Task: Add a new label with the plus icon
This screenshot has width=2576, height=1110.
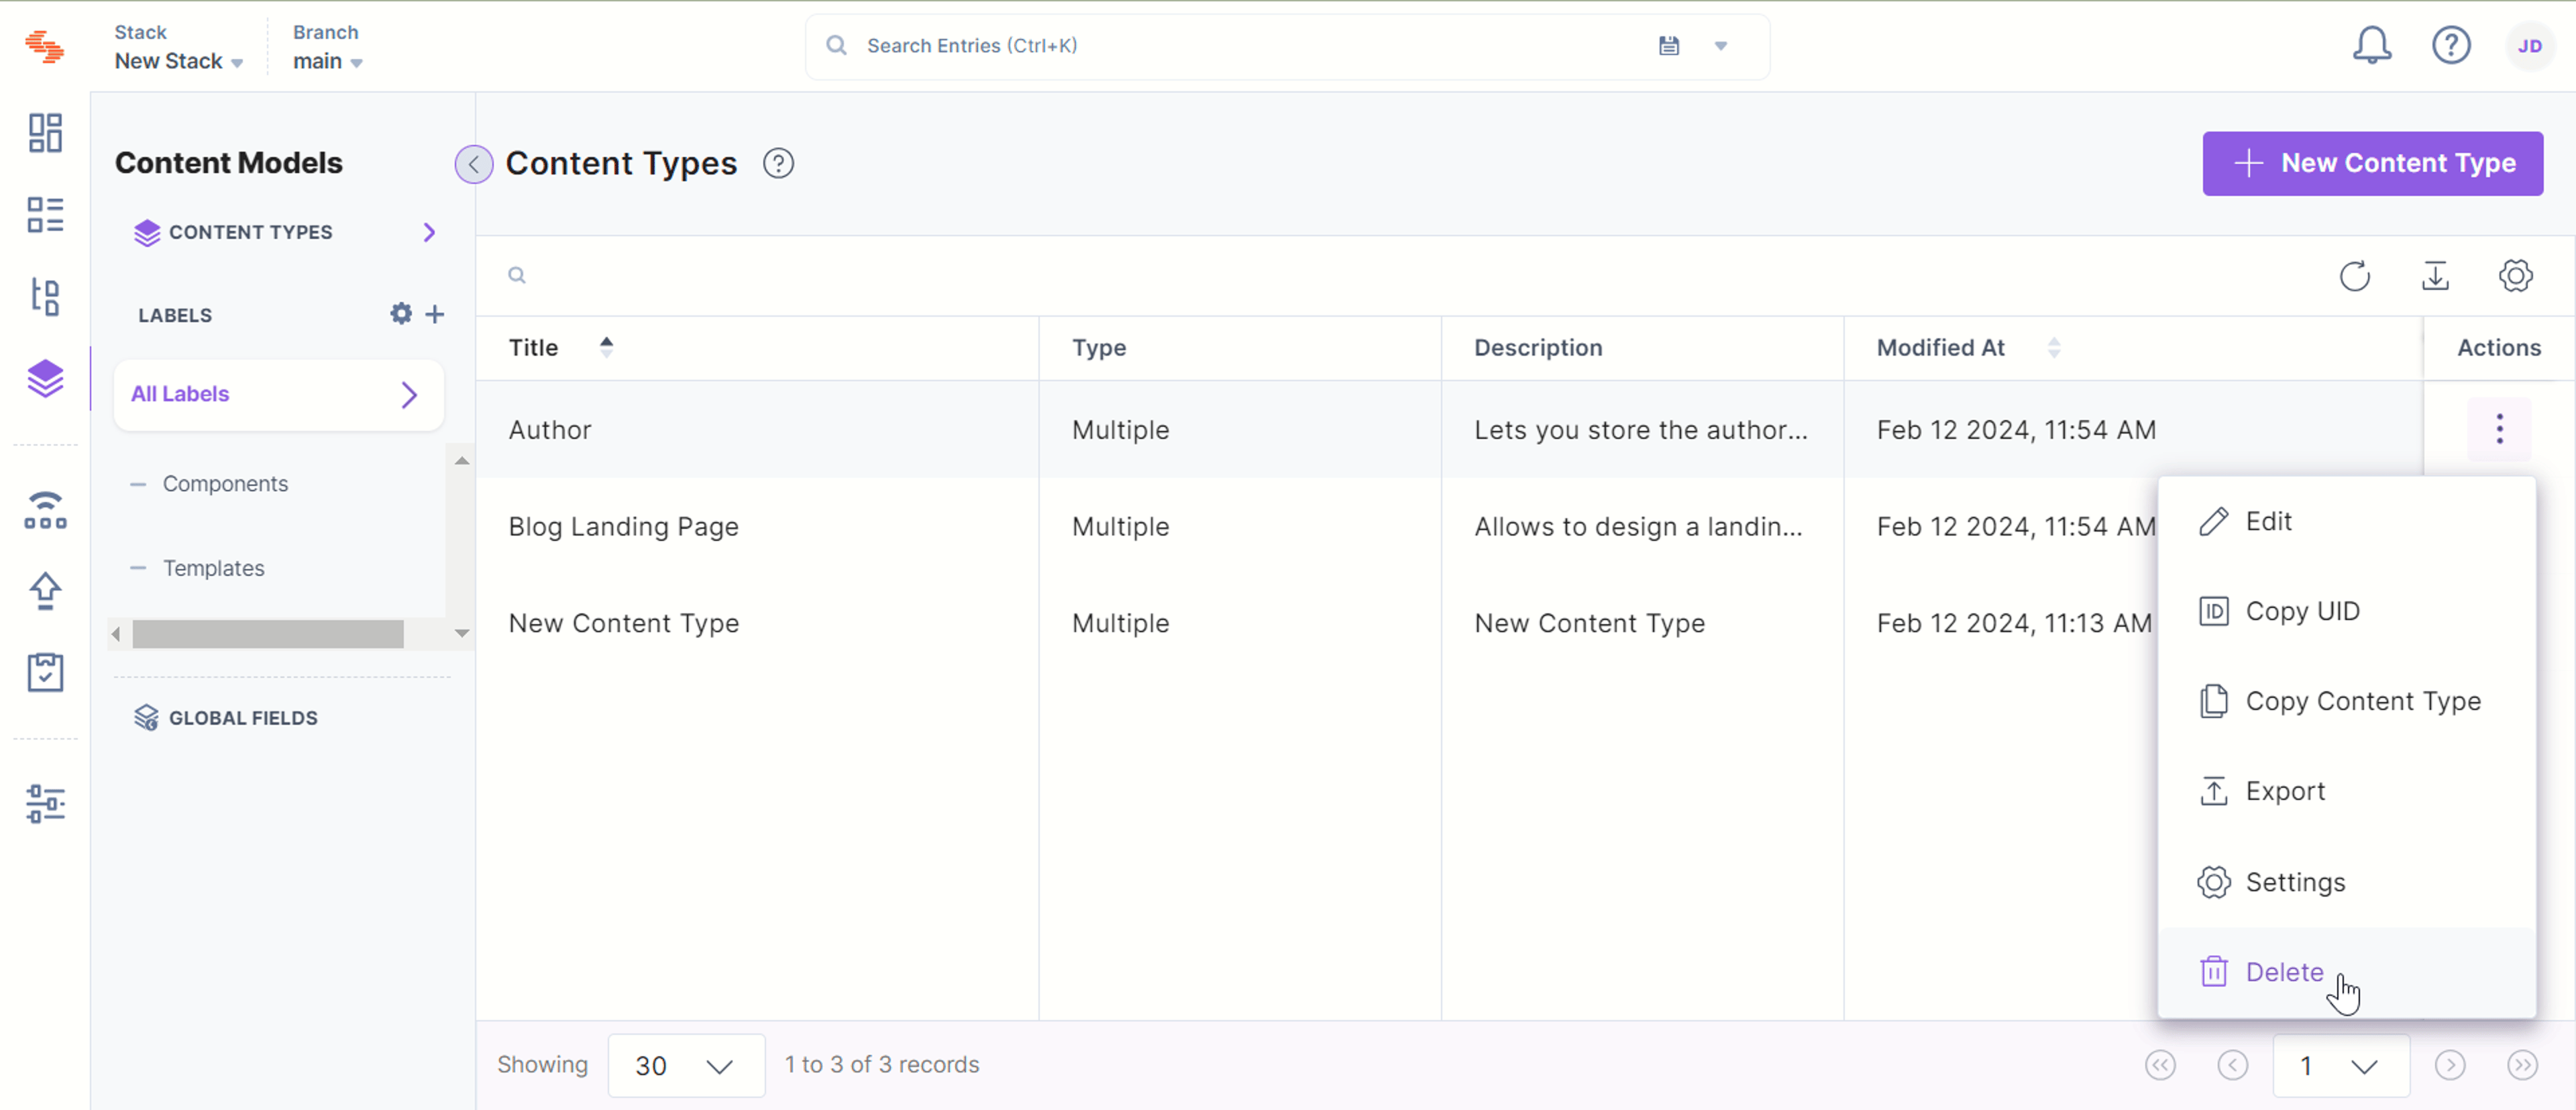Action: coord(434,314)
